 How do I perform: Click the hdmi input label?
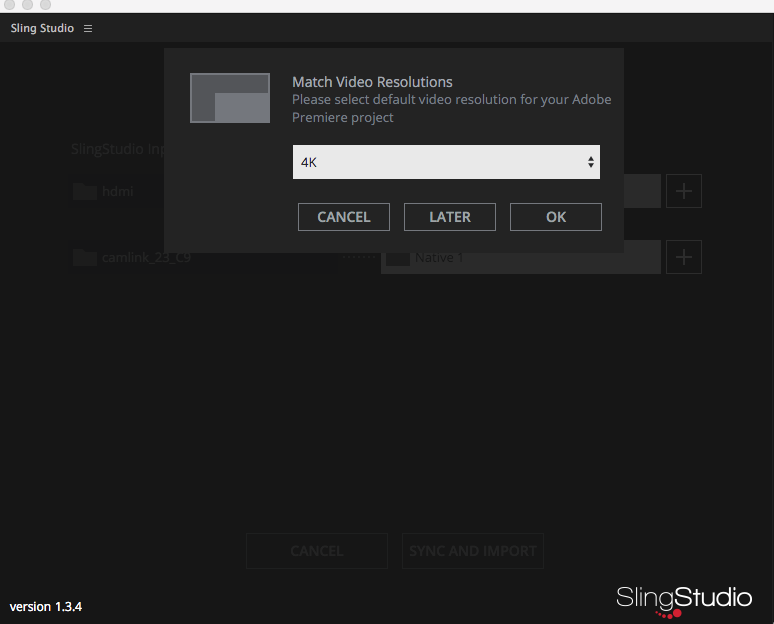[117, 192]
